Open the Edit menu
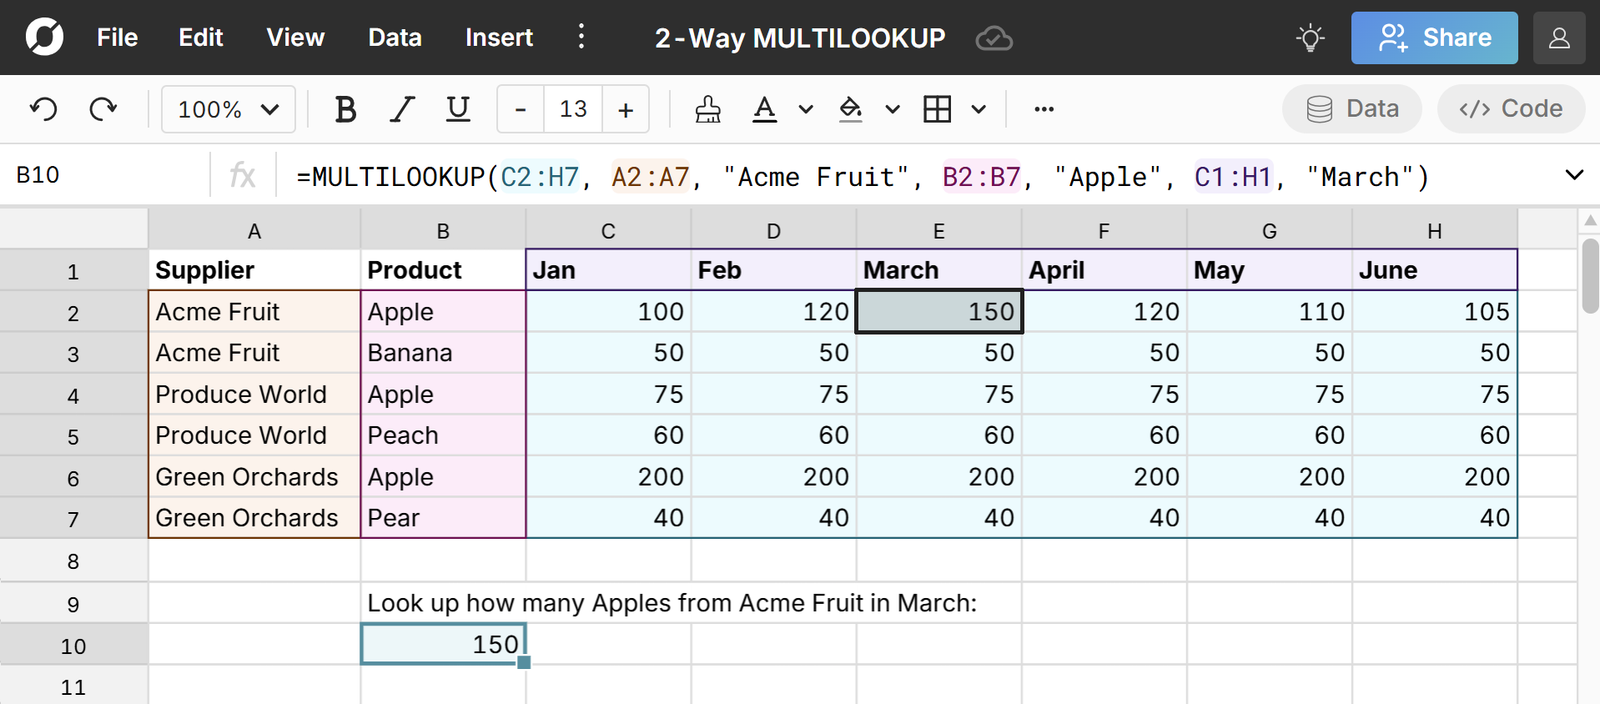 tap(200, 38)
